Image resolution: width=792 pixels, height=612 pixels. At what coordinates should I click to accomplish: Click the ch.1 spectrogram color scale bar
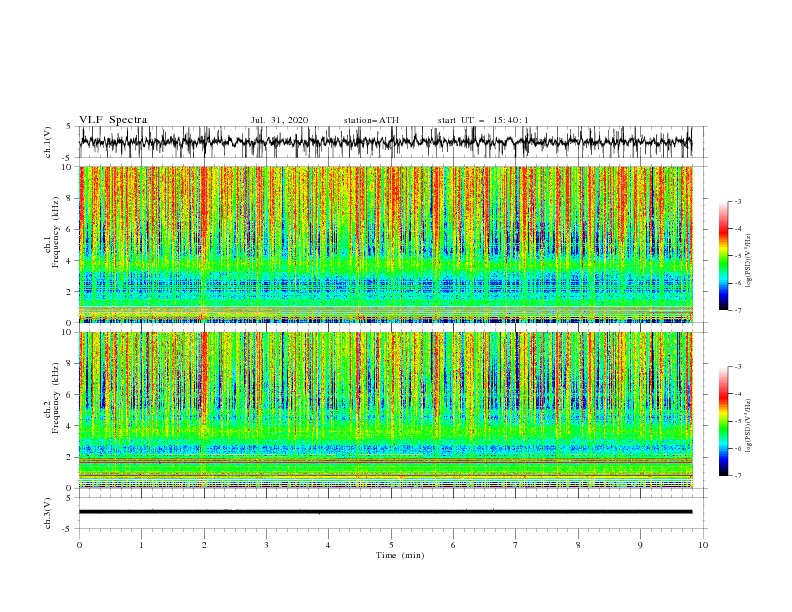click(x=723, y=256)
